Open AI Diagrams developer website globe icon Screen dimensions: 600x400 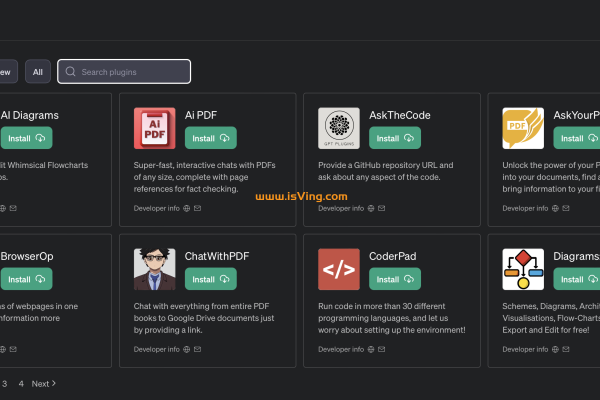pyautogui.click(x=3, y=208)
